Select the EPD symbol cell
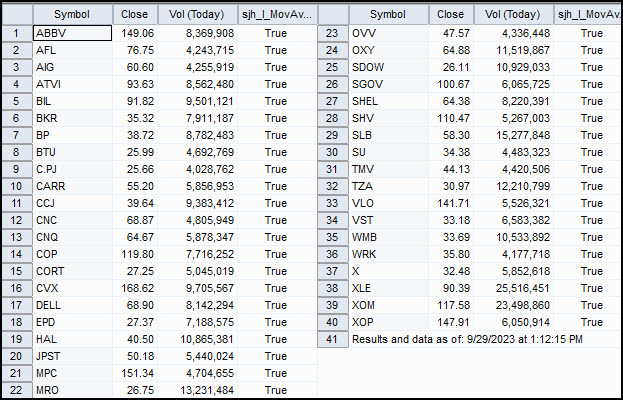The height and width of the screenshot is (400, 623). coord(73,323)
